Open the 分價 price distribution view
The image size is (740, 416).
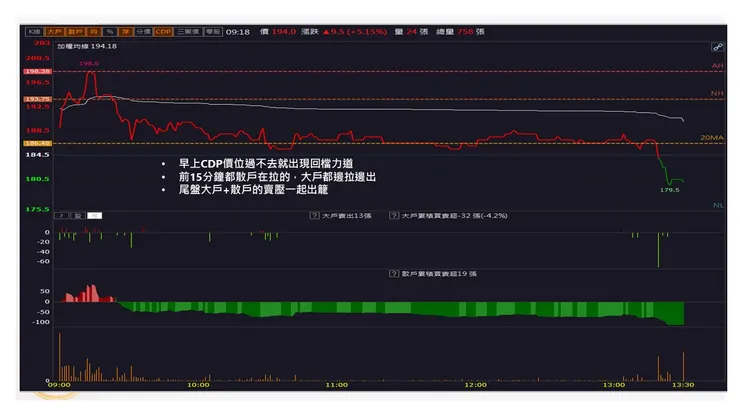[x=143, y=32]
